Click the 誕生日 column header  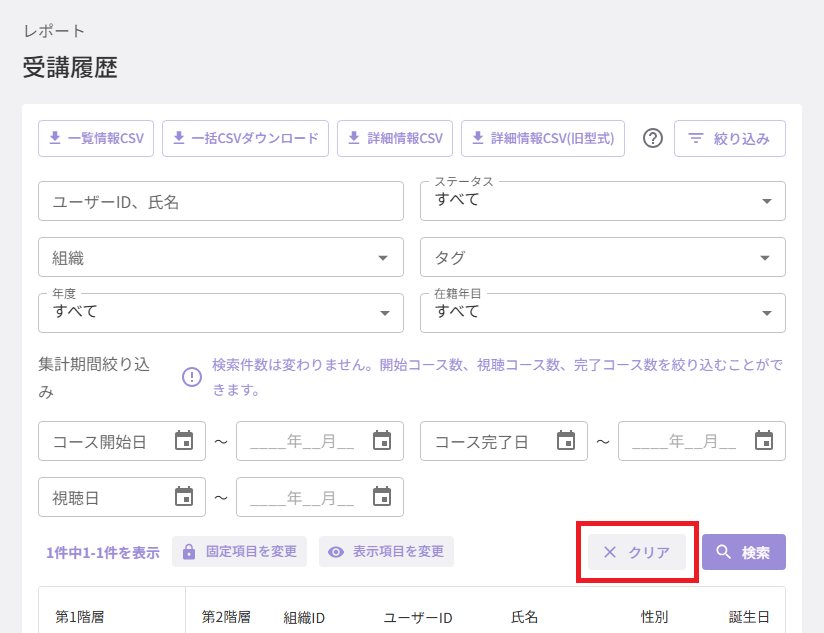tap(749, 617)
